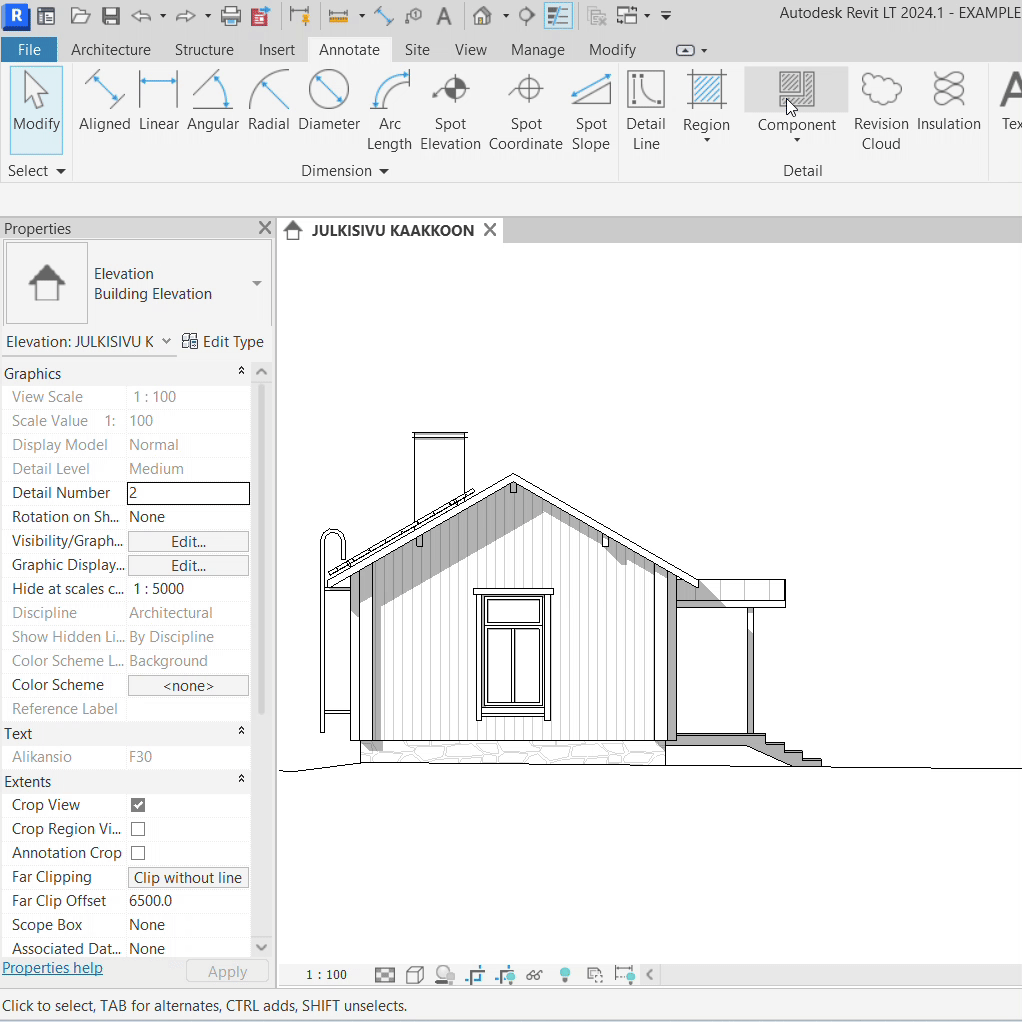The height and width of the screenshot is (1022, 1022).
Task: Click the Angular dimension tool
Action: tap(212, 103)
